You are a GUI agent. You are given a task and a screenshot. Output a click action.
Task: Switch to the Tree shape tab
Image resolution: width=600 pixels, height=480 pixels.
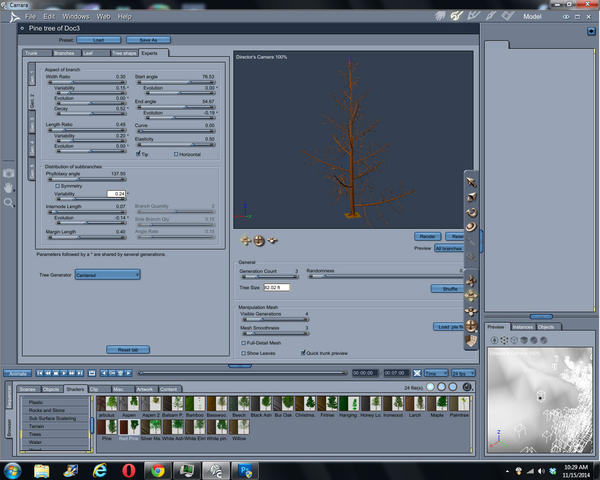124,51
